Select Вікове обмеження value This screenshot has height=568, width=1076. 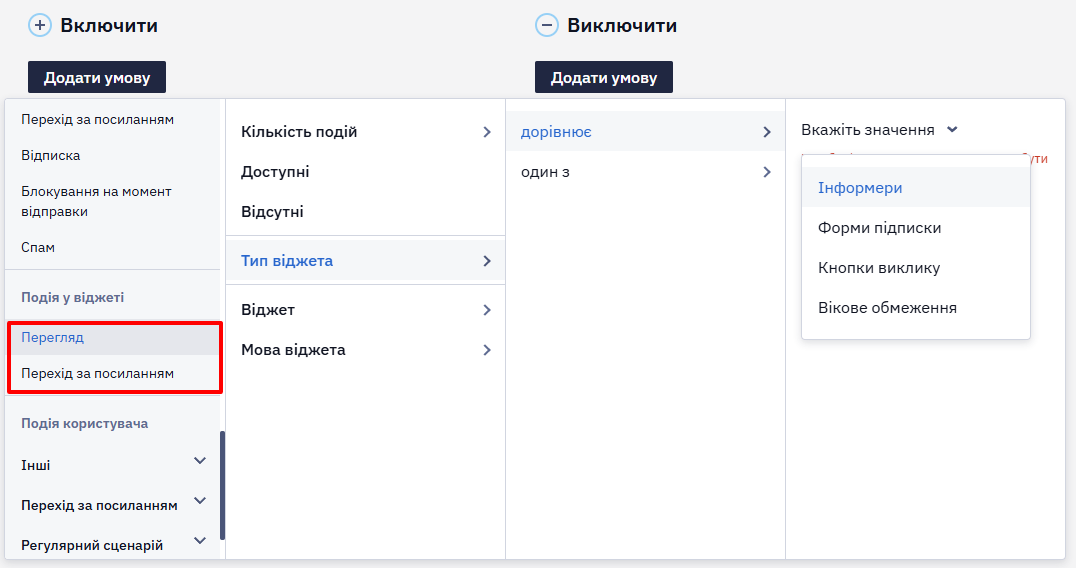pos(915,308)
